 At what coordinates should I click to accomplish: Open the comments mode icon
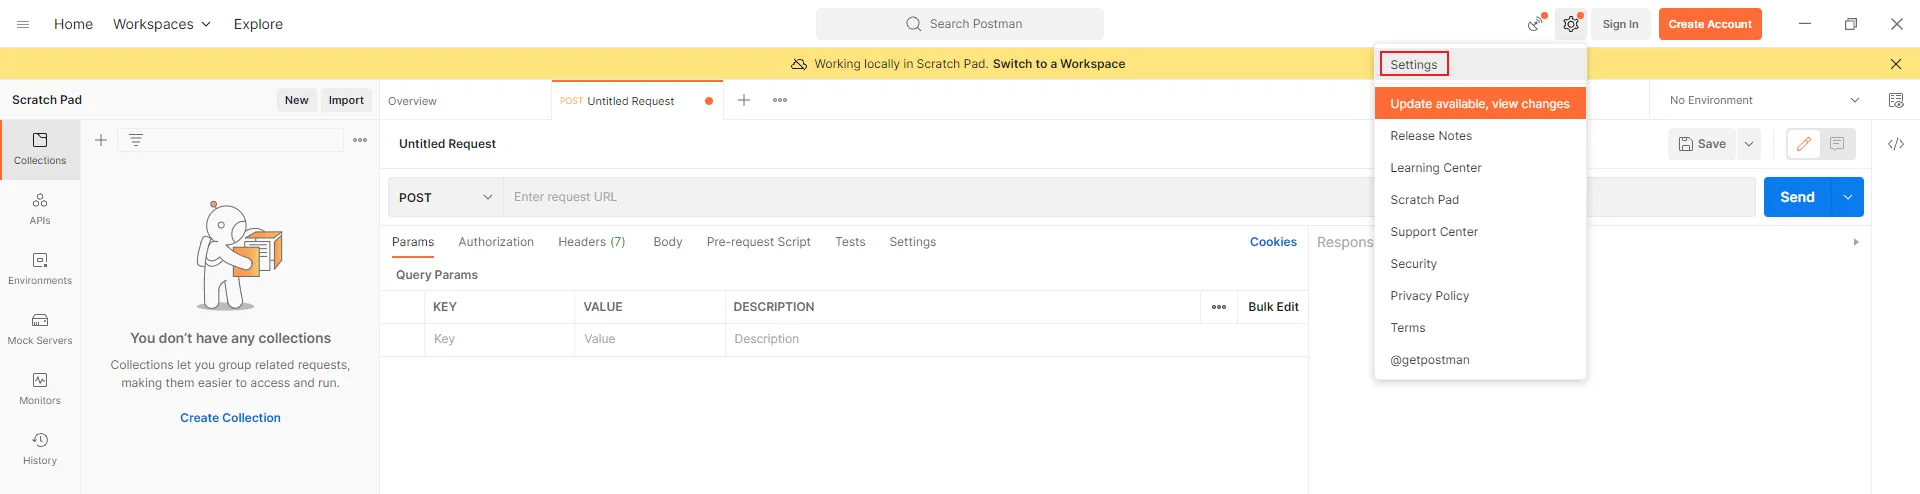click(x=1837, y=144)
